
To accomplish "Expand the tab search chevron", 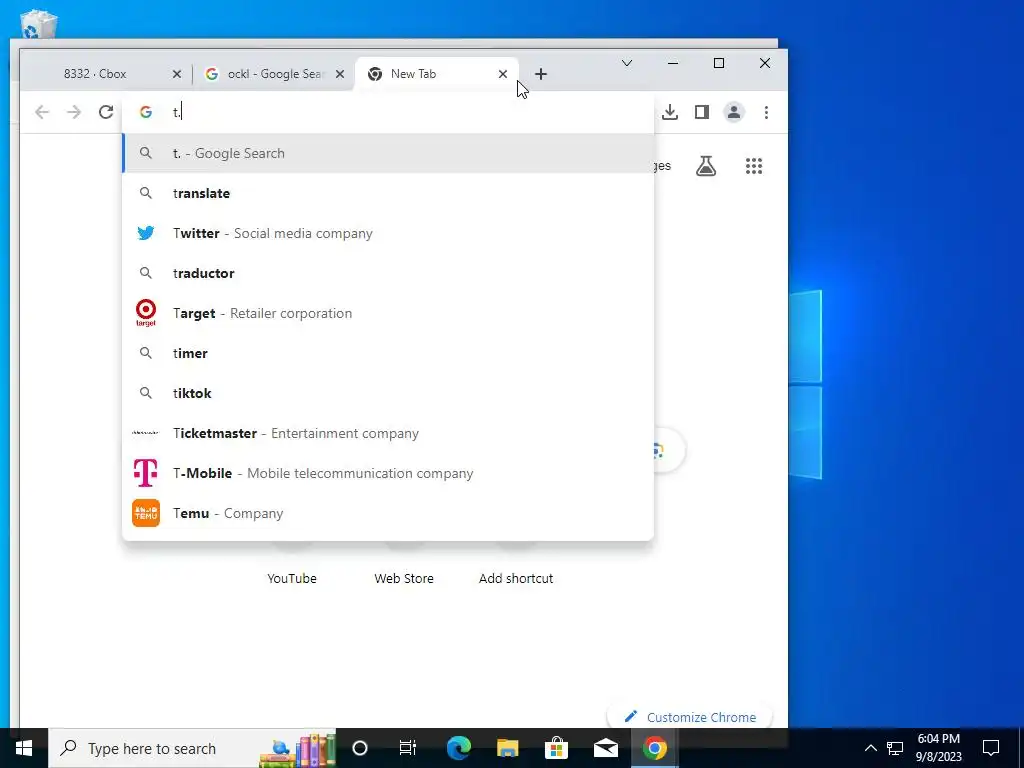I will (x=627, y=63).
